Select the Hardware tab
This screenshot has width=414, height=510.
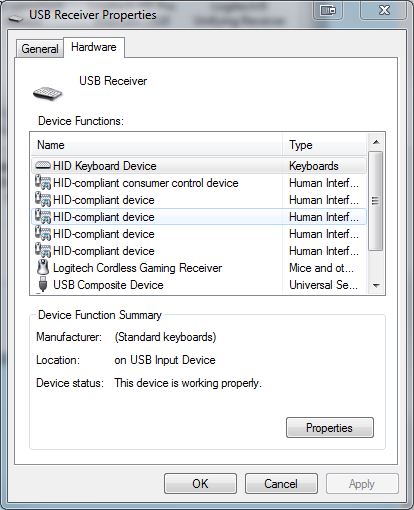(94, 47)
